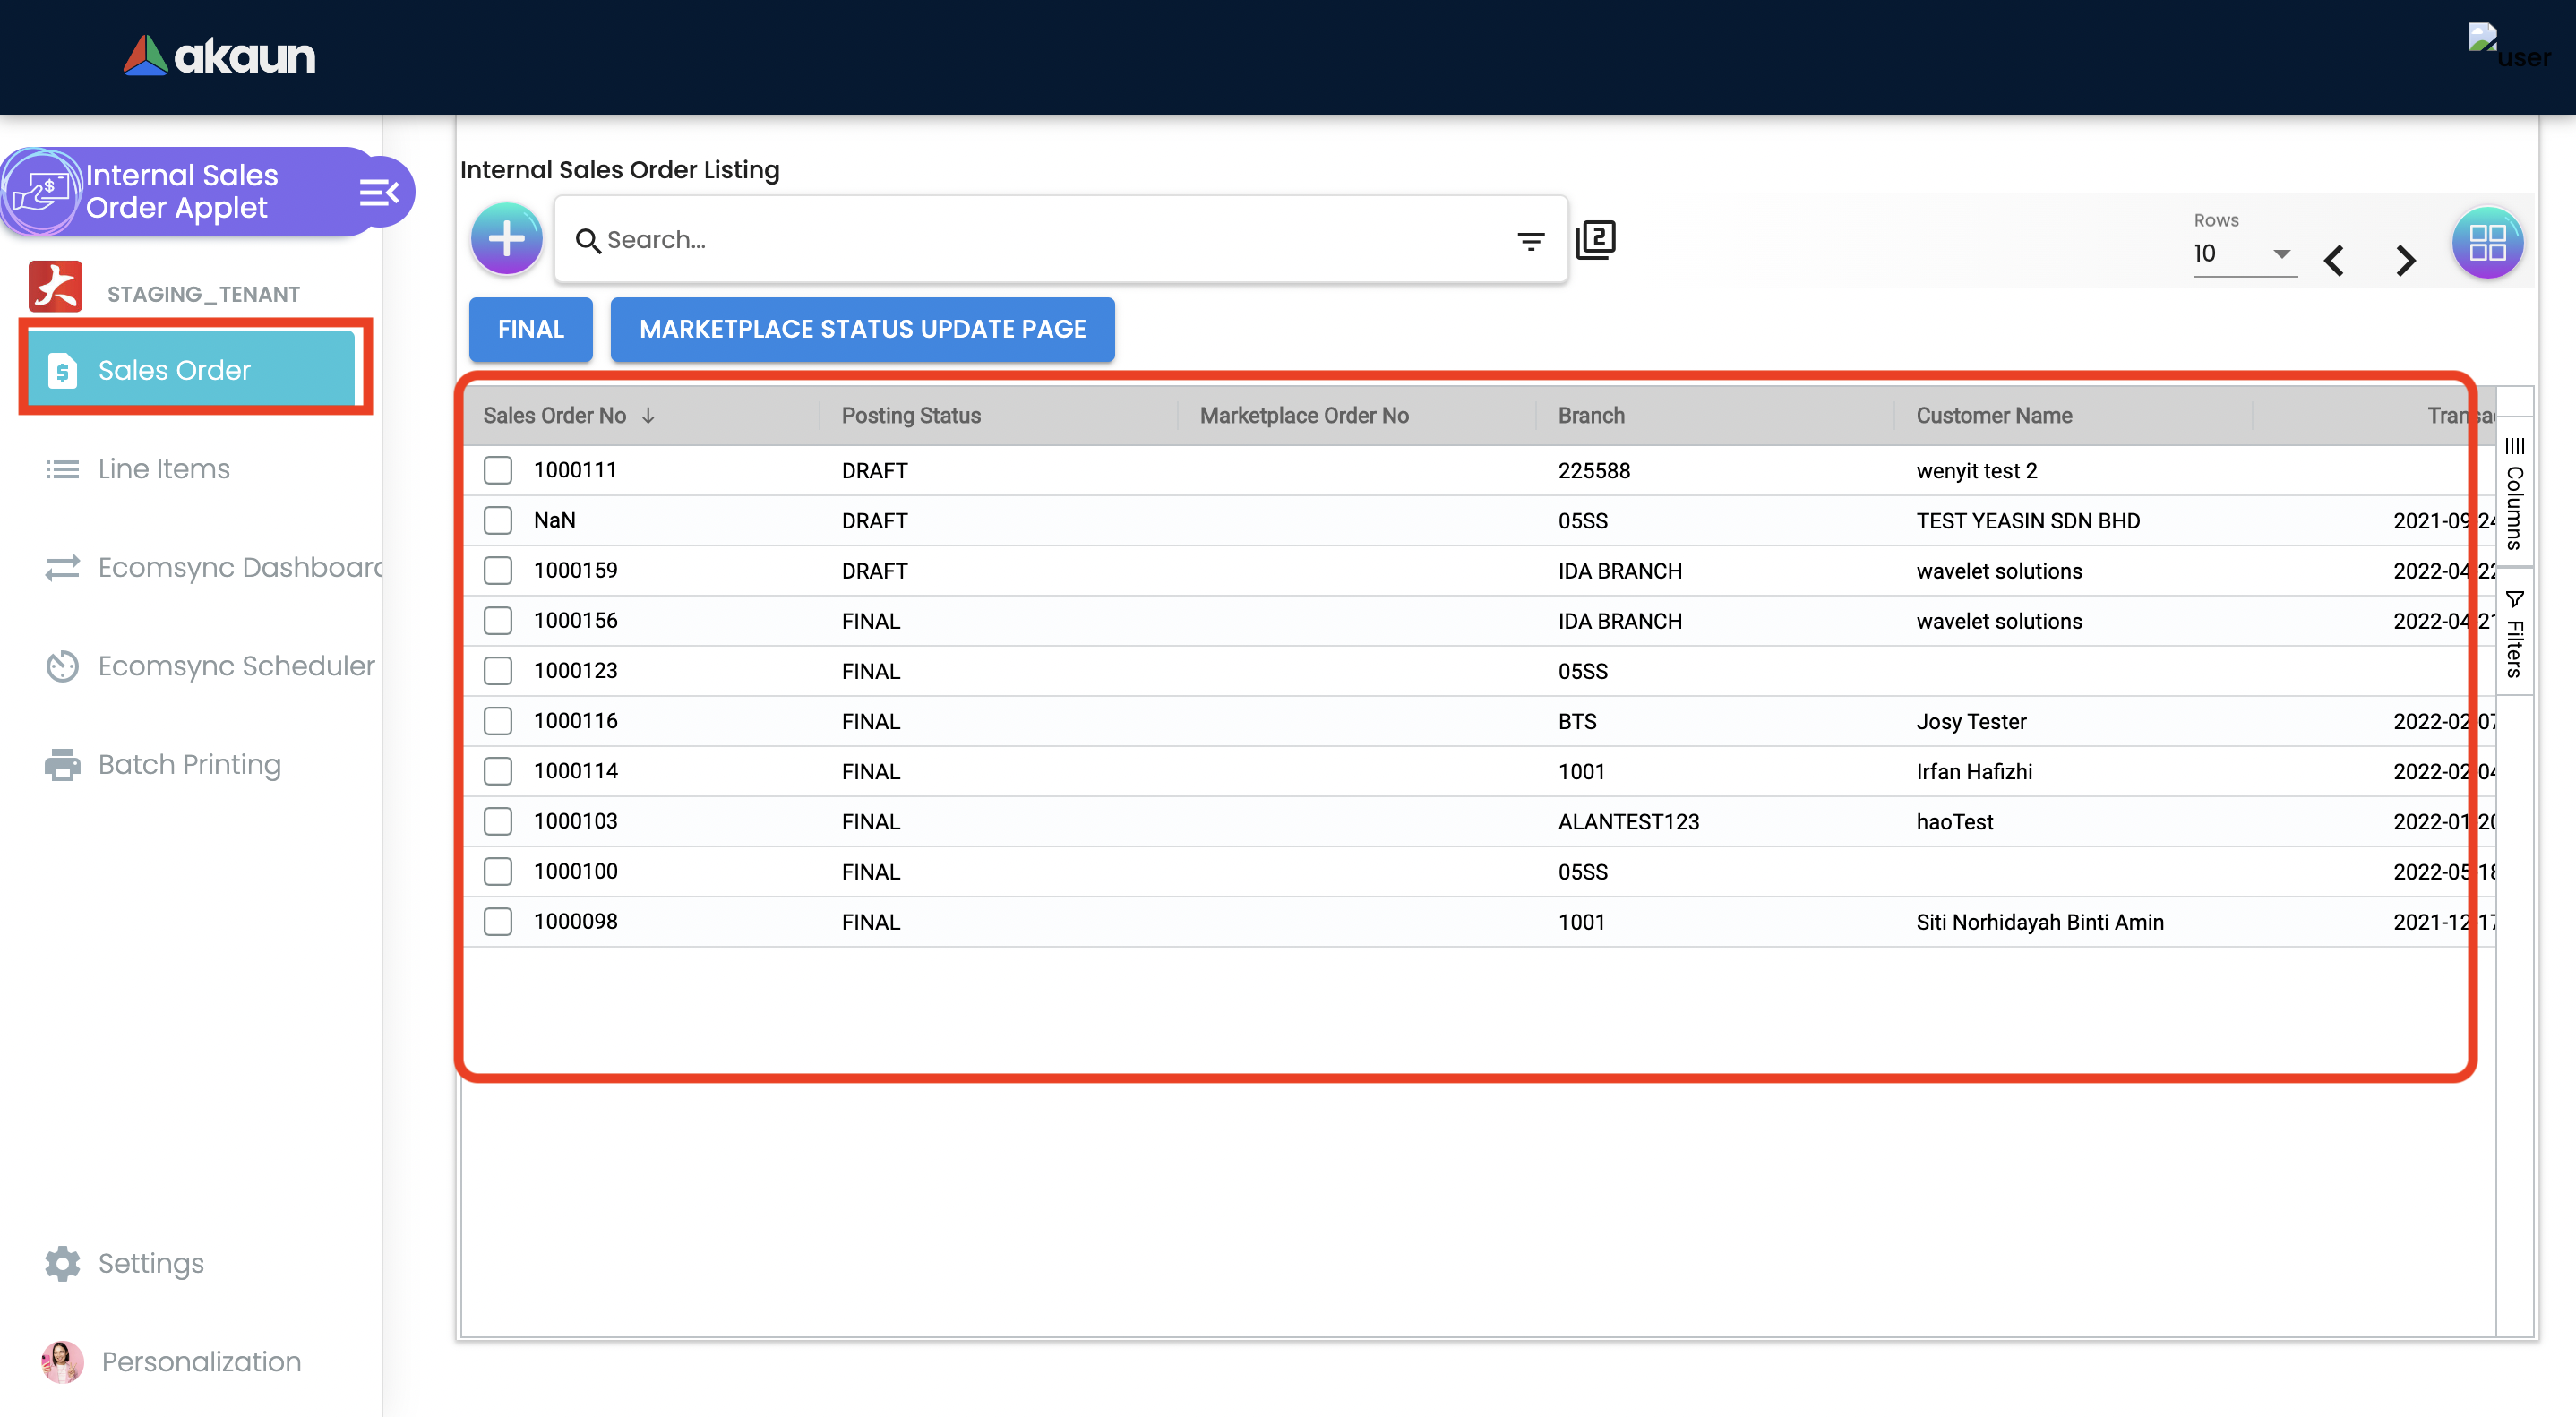This screenshot has height=1417, width=2576.
Task: Tick checkbox for order 1000111
Action: 498,470
